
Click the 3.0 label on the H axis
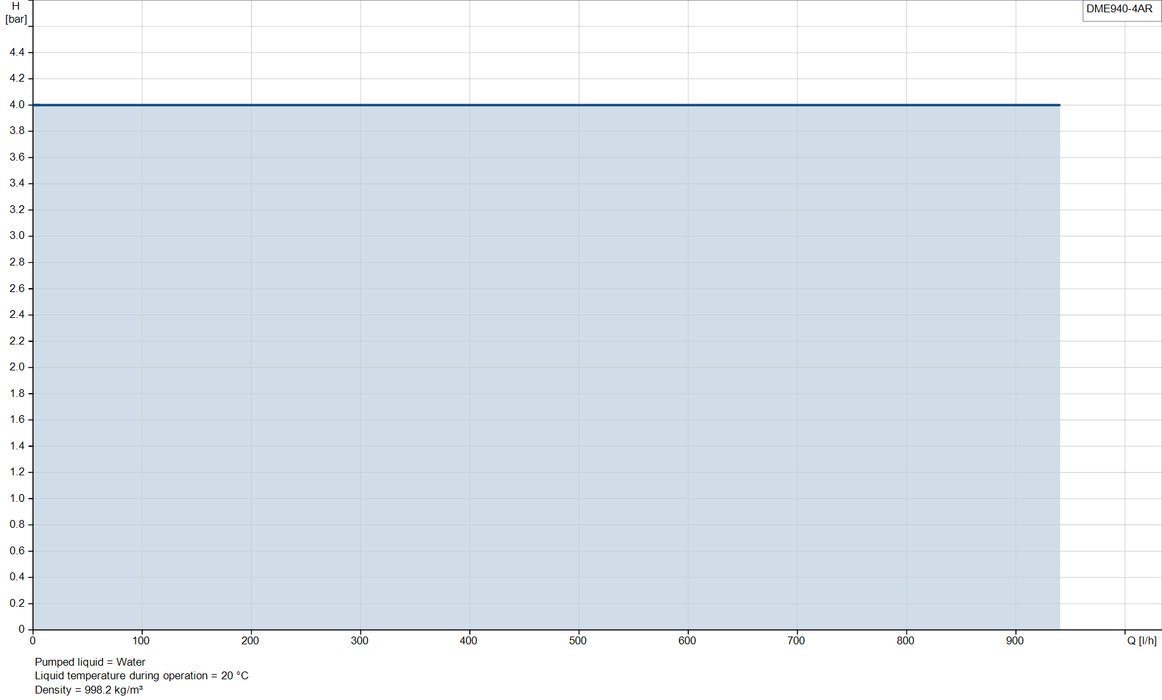[17, 236]
